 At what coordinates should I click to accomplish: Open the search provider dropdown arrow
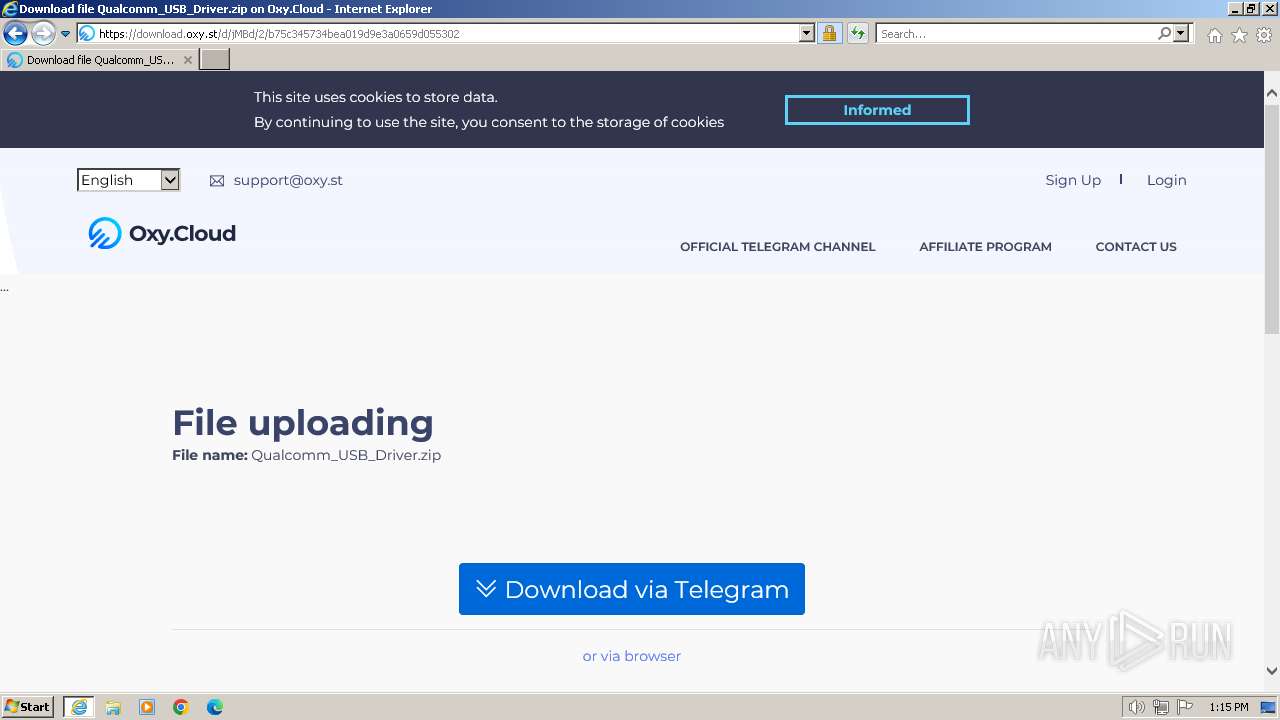[x=1181, y=33]
